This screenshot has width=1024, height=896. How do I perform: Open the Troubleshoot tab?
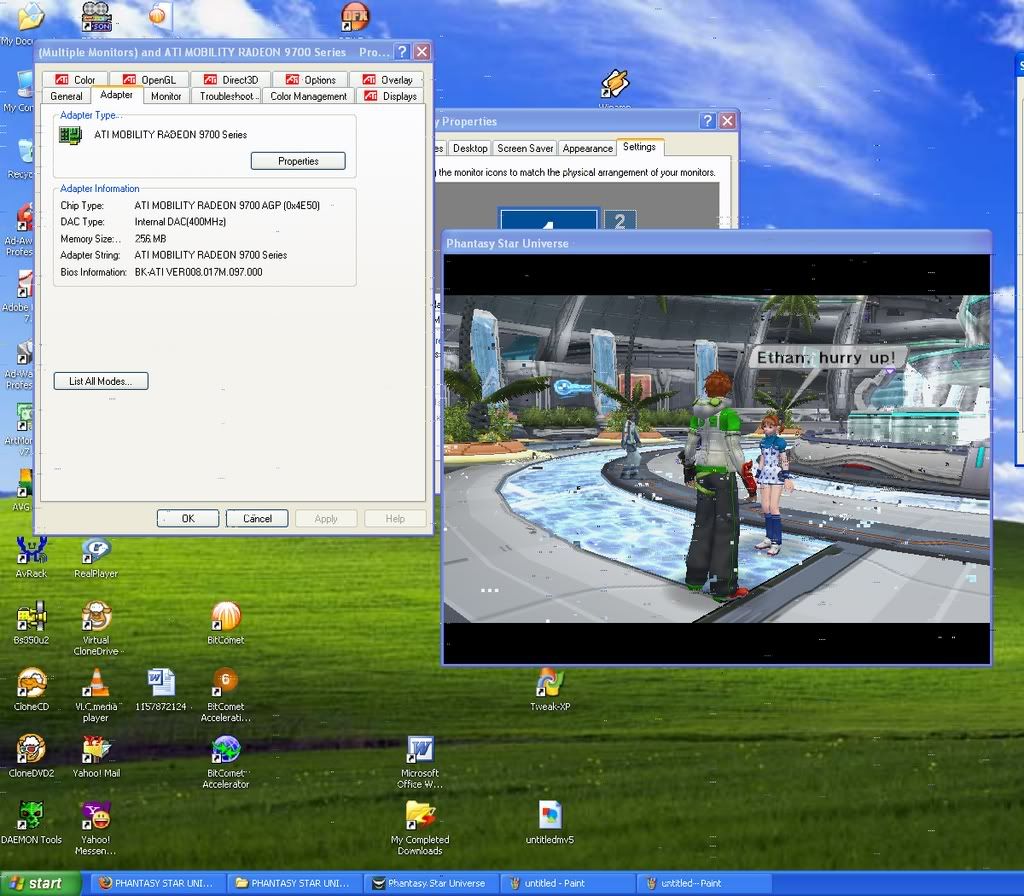click(227, 96)
